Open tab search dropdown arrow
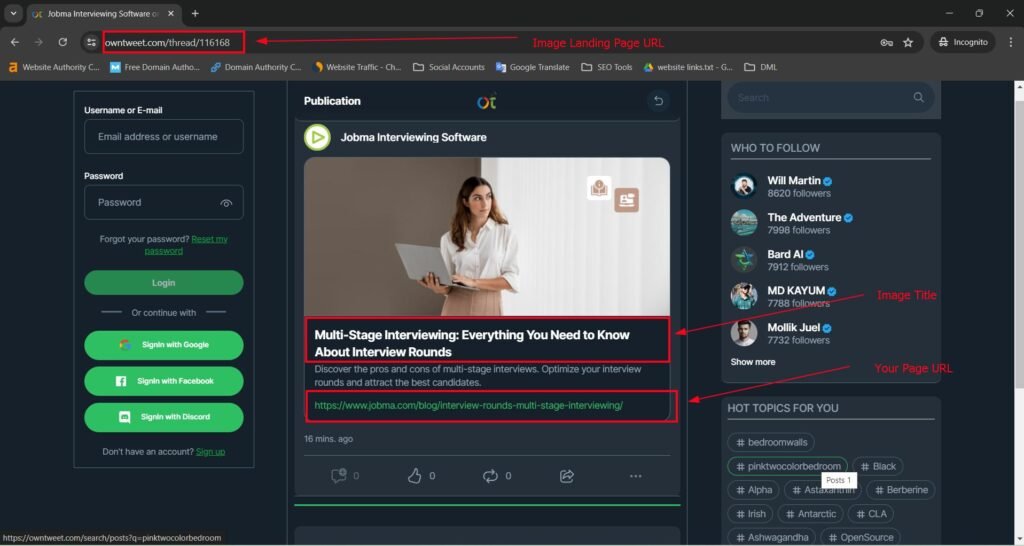Viewport: 1024px width, 546px height. tap(13, 13)
